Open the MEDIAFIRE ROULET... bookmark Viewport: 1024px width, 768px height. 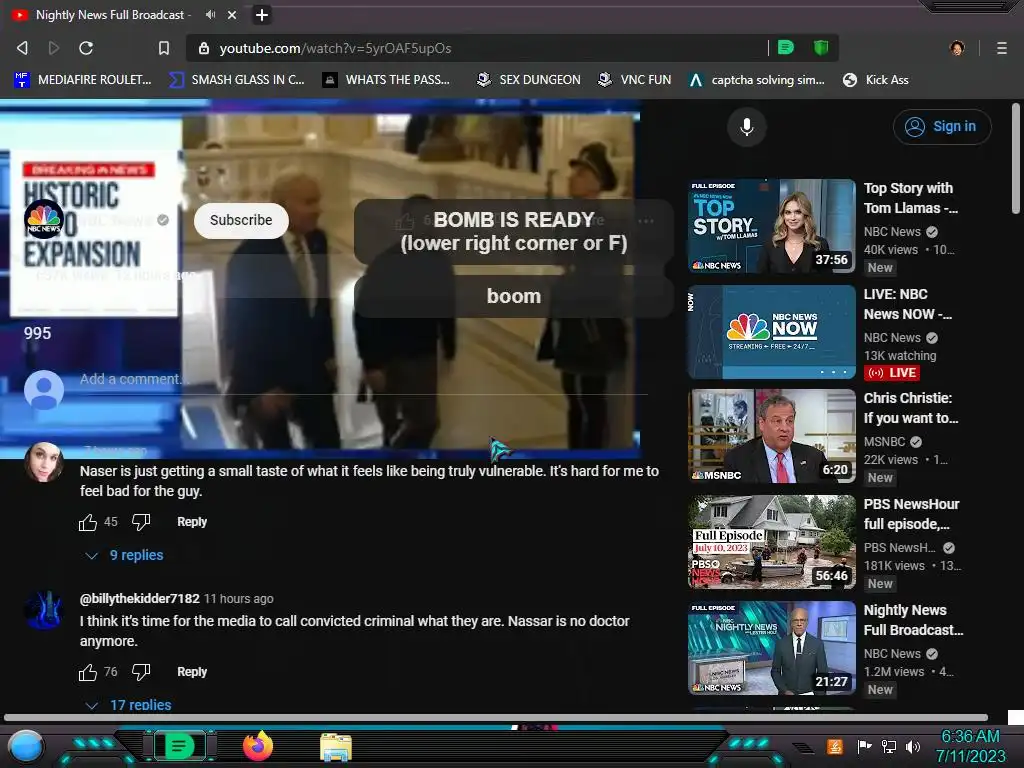point(82,80)
